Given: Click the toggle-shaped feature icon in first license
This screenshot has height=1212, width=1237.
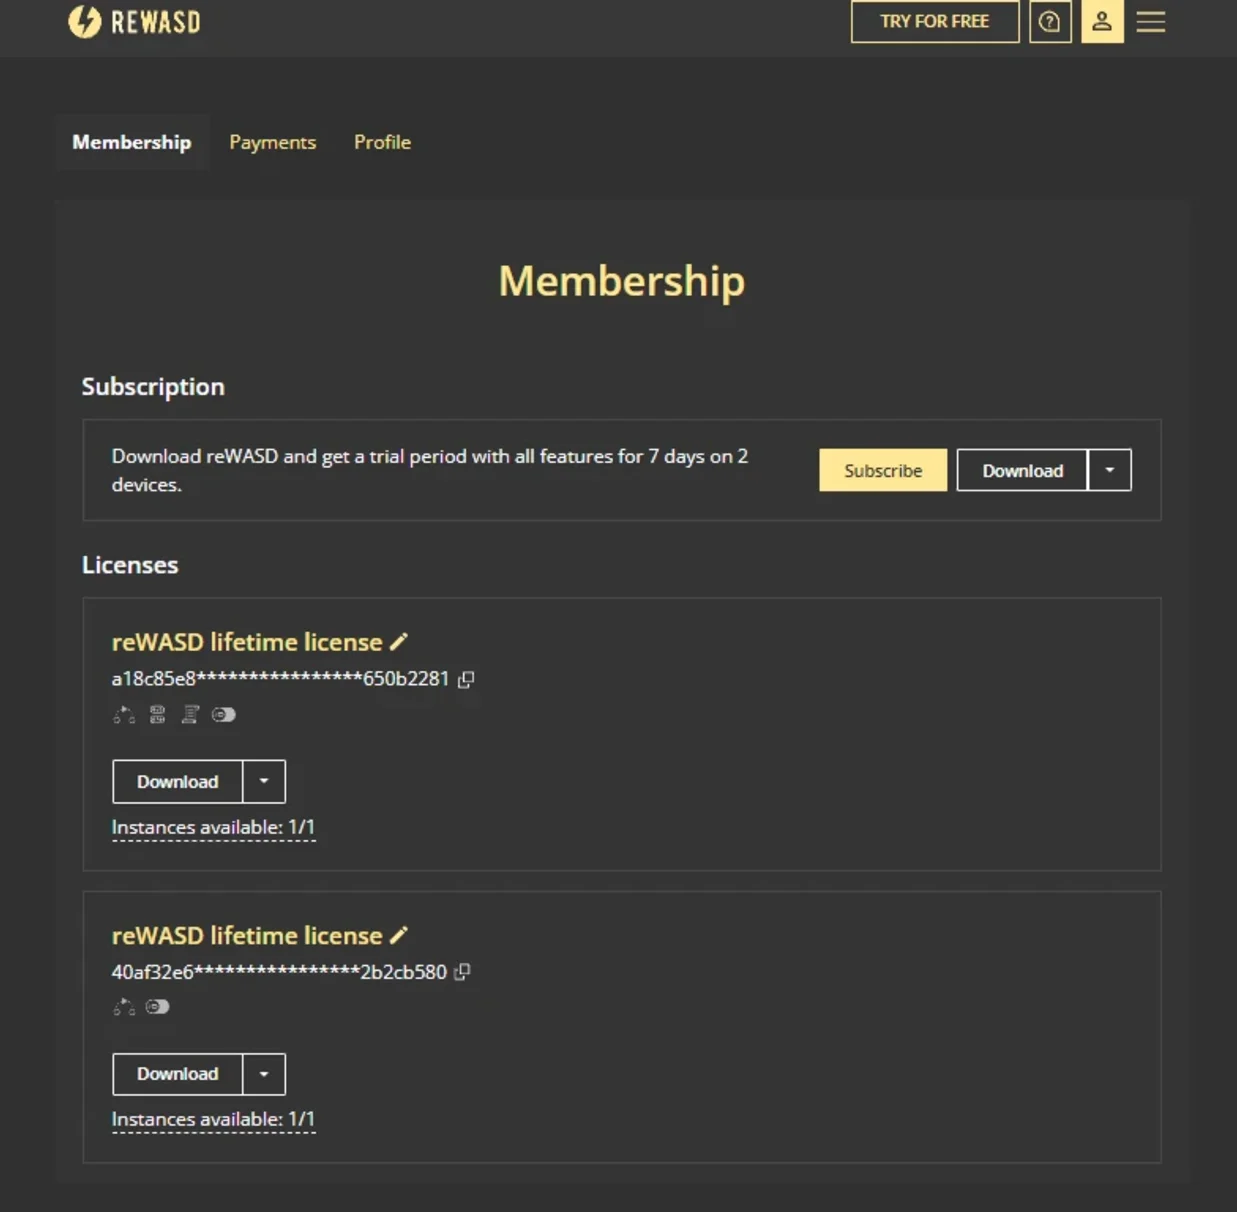Looking at the screenshot, I should [x=224, y=714].
